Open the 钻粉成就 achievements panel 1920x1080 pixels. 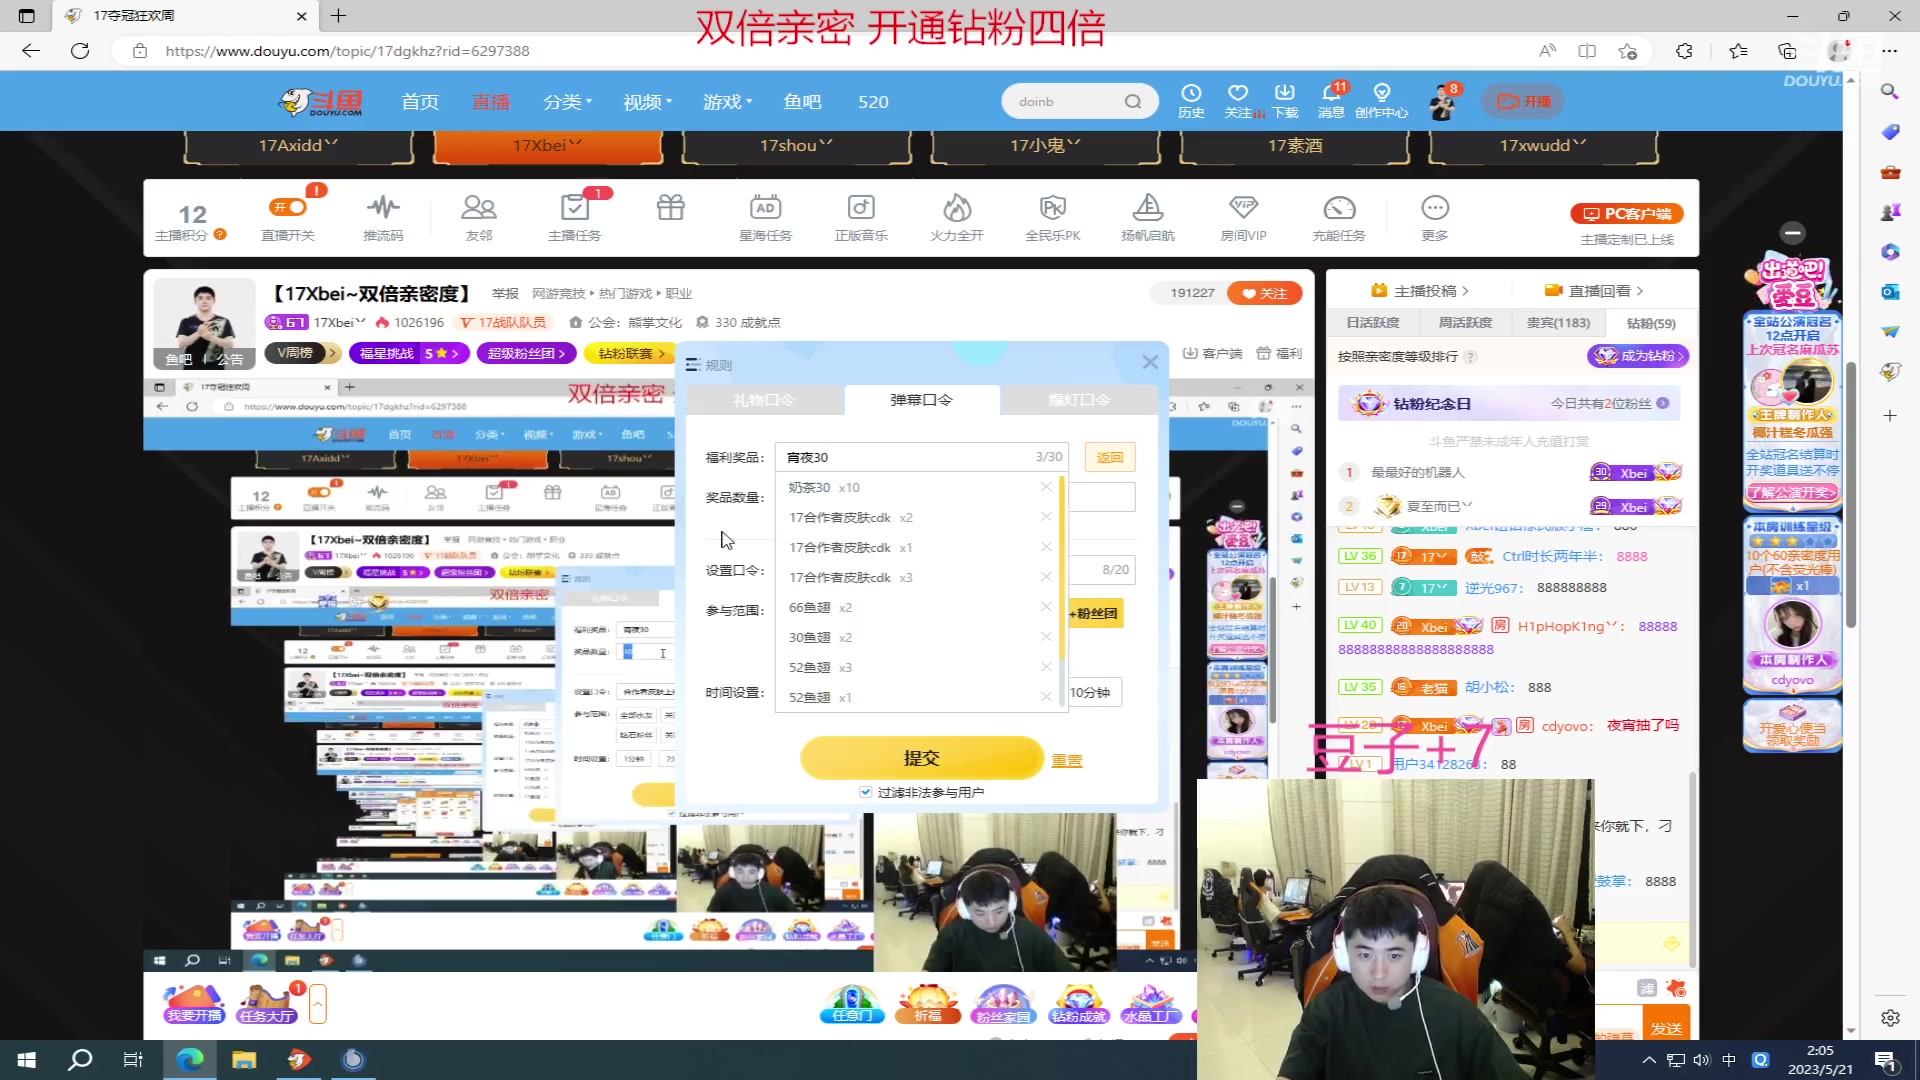tap(1077, 1003)
